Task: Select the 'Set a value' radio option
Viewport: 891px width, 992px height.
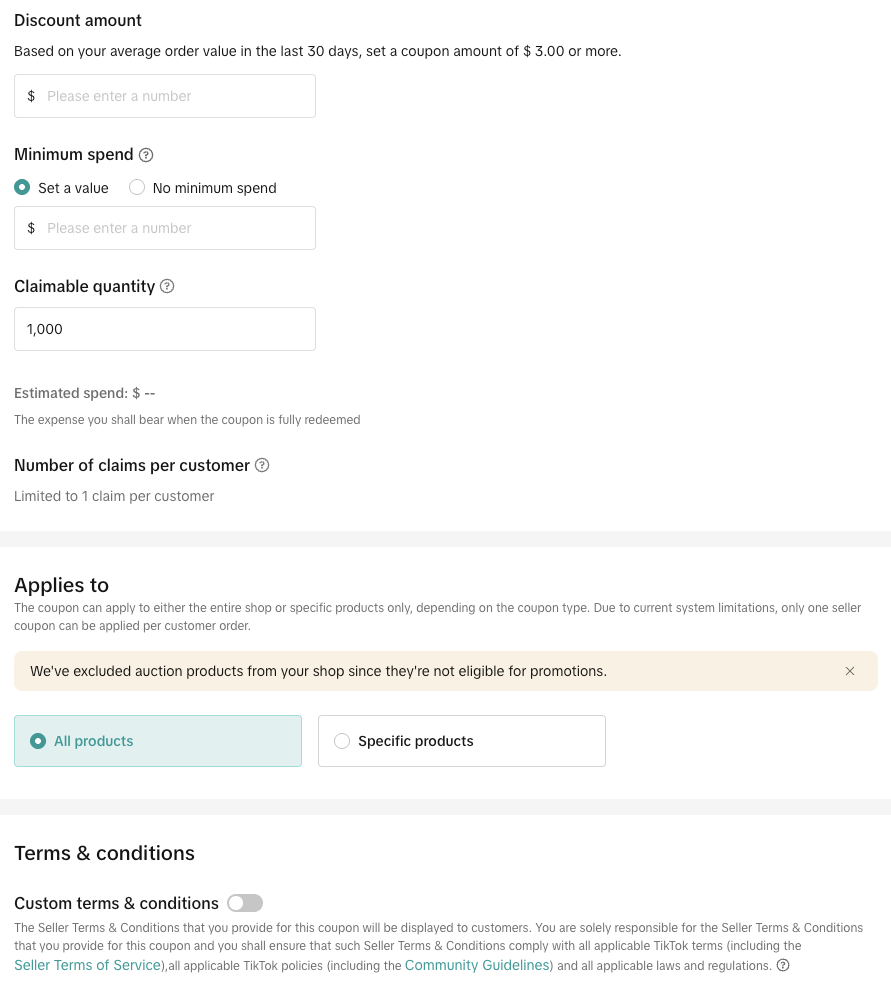Action: 23,187
